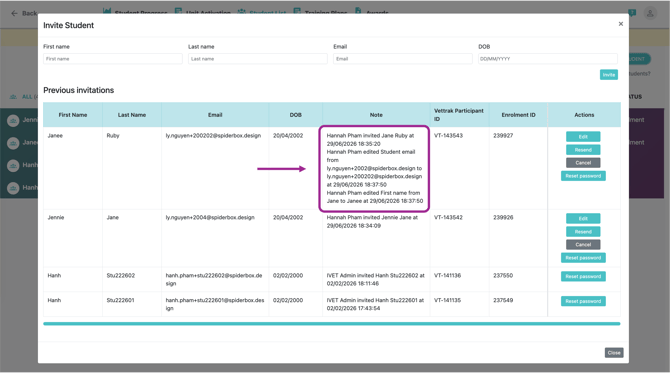Click the Back arrow in the background page
This screenshot has width=670, height=373.
[14, 13]
